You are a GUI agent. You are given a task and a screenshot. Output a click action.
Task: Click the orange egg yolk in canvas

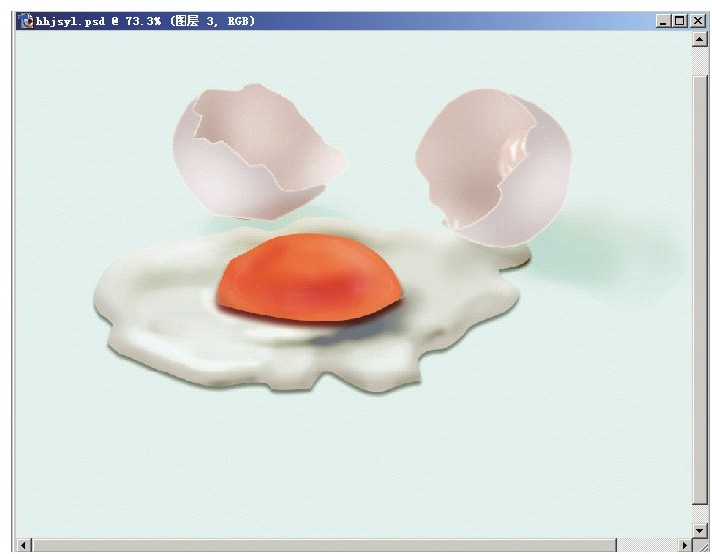[x=309, y=277]
